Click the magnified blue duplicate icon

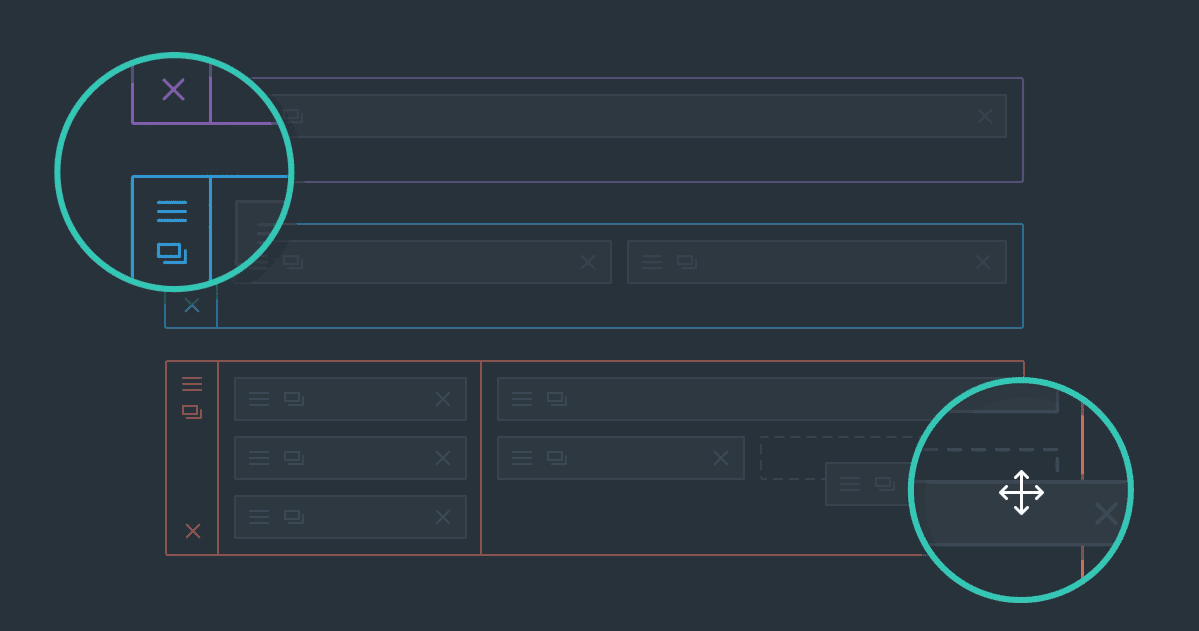coord(172,253)
